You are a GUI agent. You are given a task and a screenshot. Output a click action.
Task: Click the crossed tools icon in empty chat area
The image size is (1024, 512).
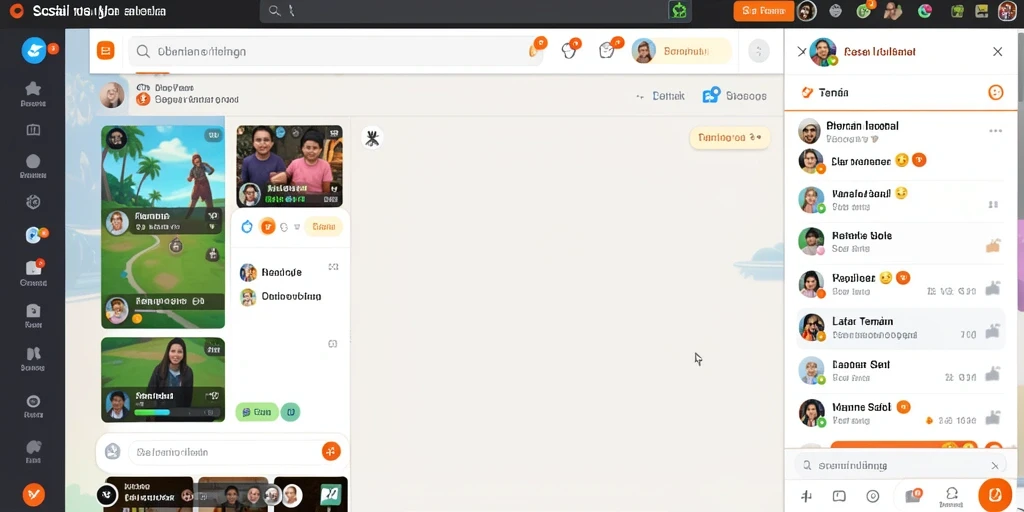click(372, 138)
